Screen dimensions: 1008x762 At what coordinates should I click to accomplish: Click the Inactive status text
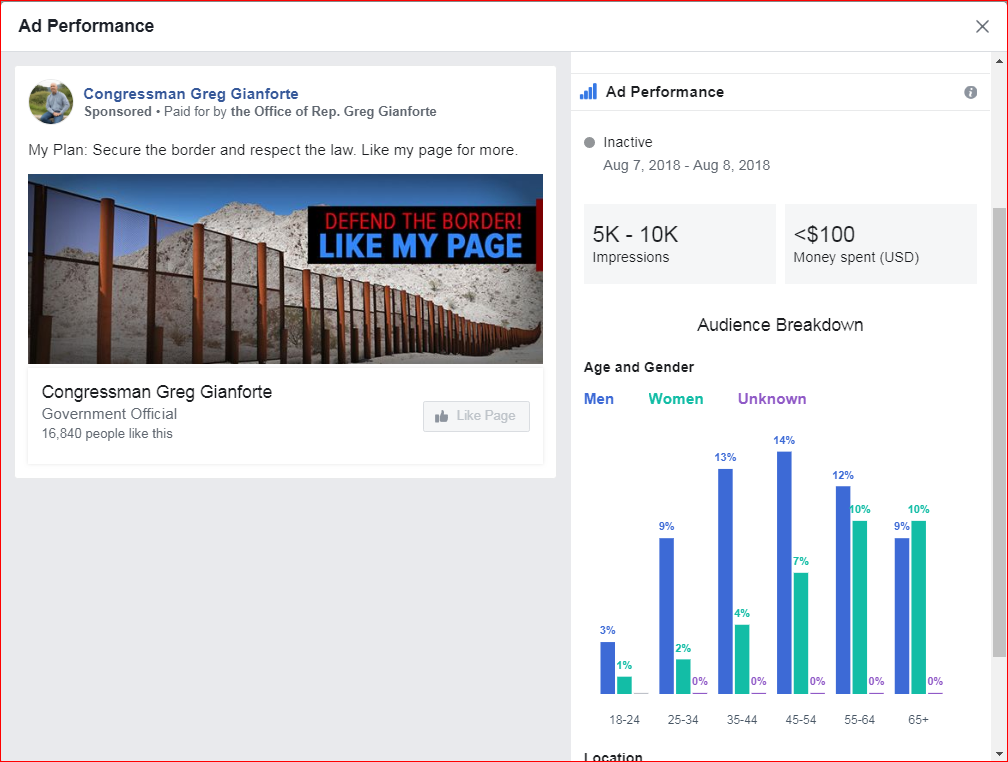point(627,142)
